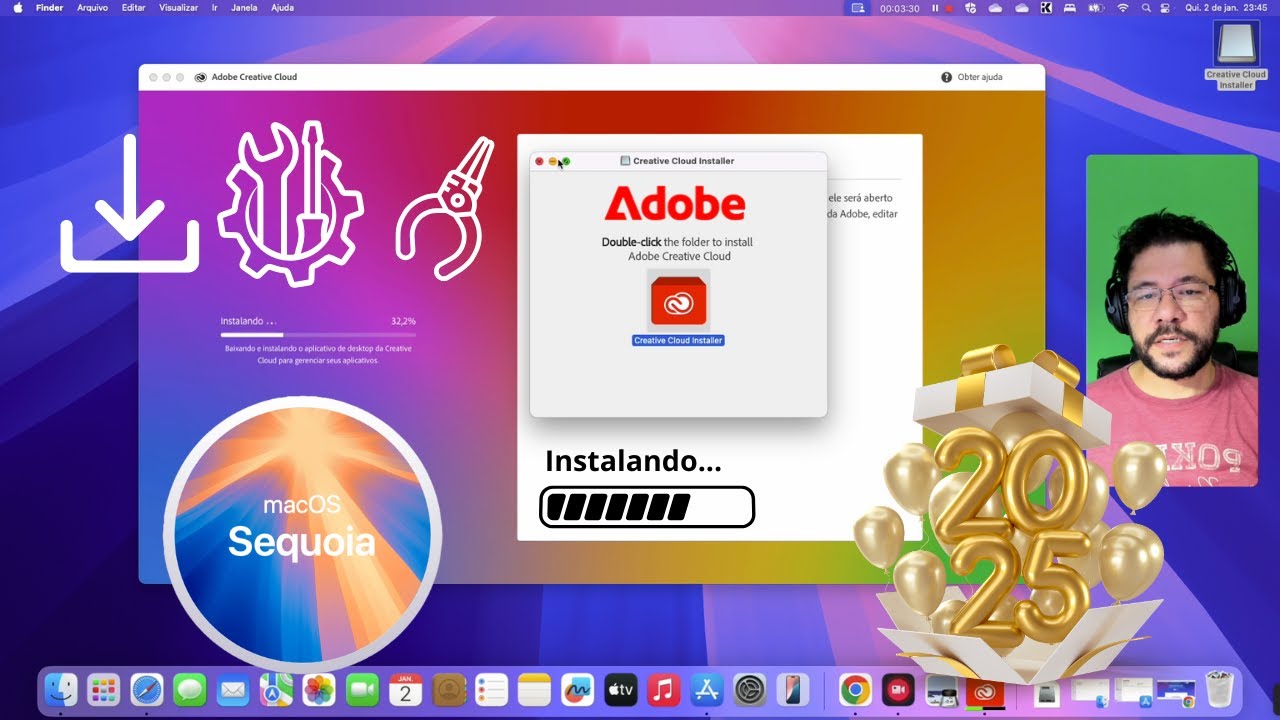This screenshot has height=720, width=1280.
Task: Open the Finder menu
Action: (x=50, y=7)
